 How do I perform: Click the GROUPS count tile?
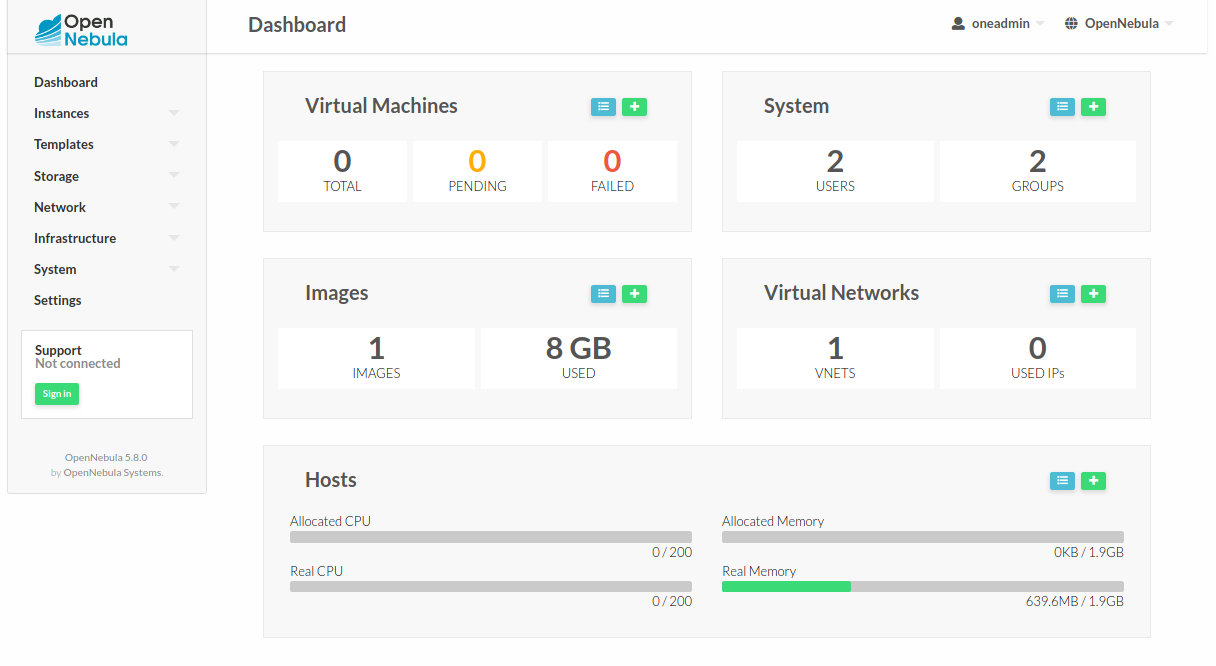pyautogui.click(x=1038, y=171)
